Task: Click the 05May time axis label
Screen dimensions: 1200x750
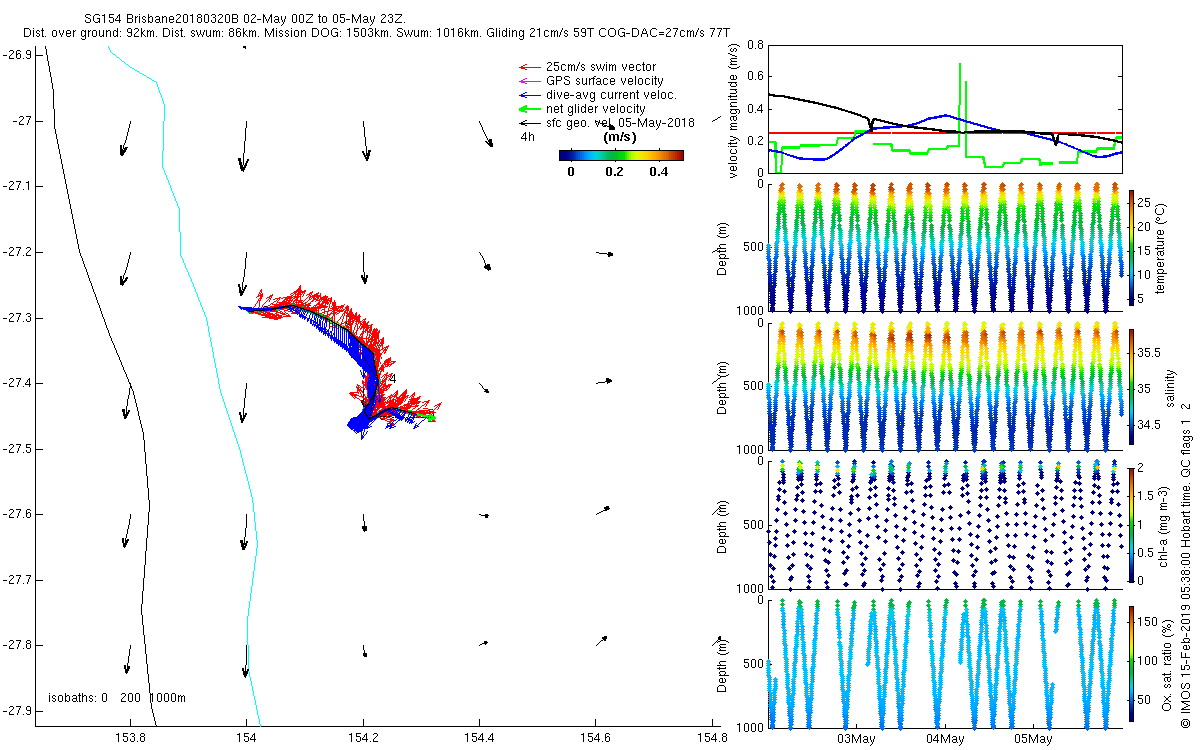Action: coord(1033,739)
